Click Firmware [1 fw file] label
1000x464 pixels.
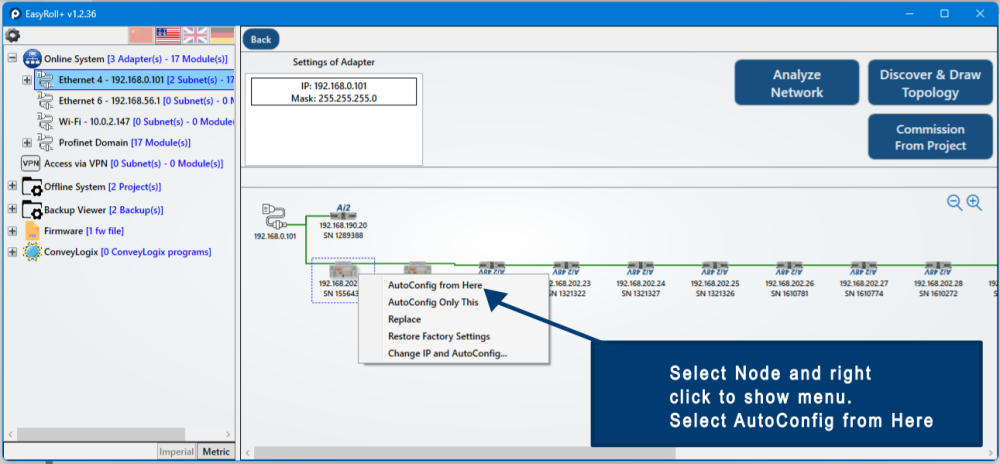pyautogui.click(x=84, y=231)
